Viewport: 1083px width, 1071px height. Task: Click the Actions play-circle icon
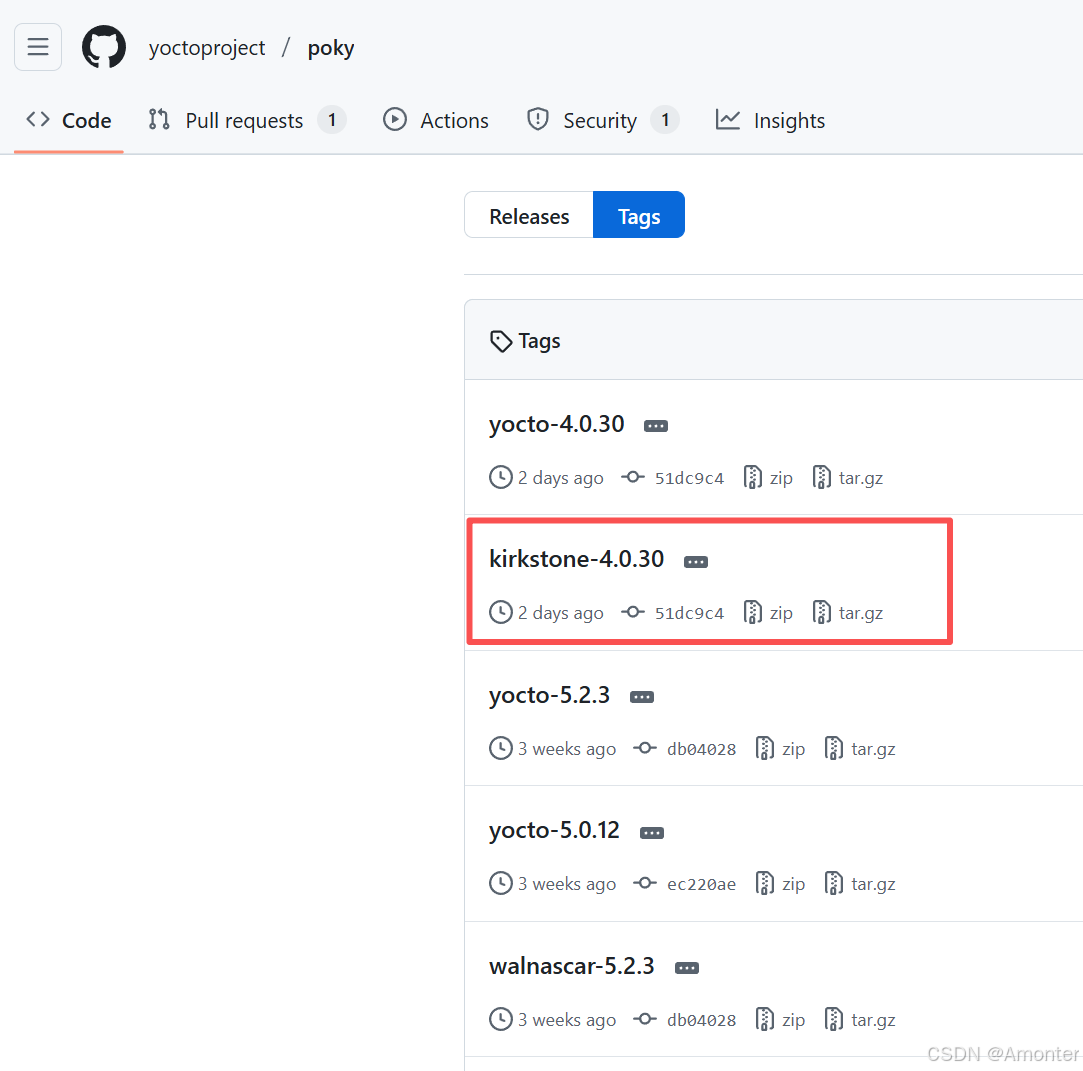(x=395, y=119)
